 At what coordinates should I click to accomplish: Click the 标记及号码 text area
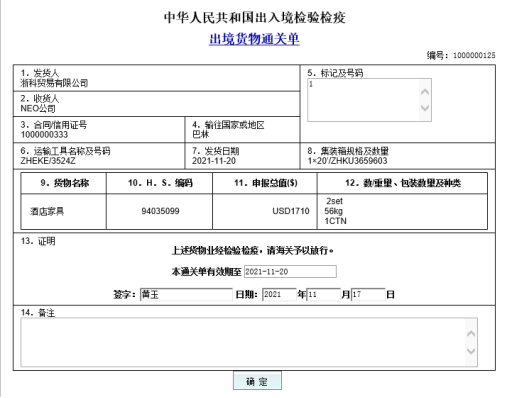(369, 100)
